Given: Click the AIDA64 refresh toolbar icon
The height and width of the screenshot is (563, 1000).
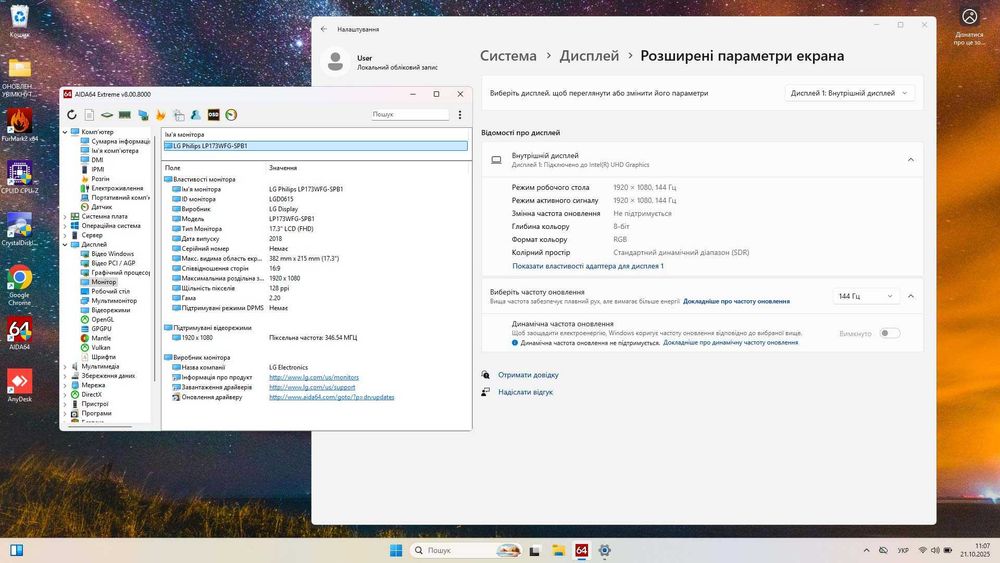Looking at the screenshot, I should point(71,115).
